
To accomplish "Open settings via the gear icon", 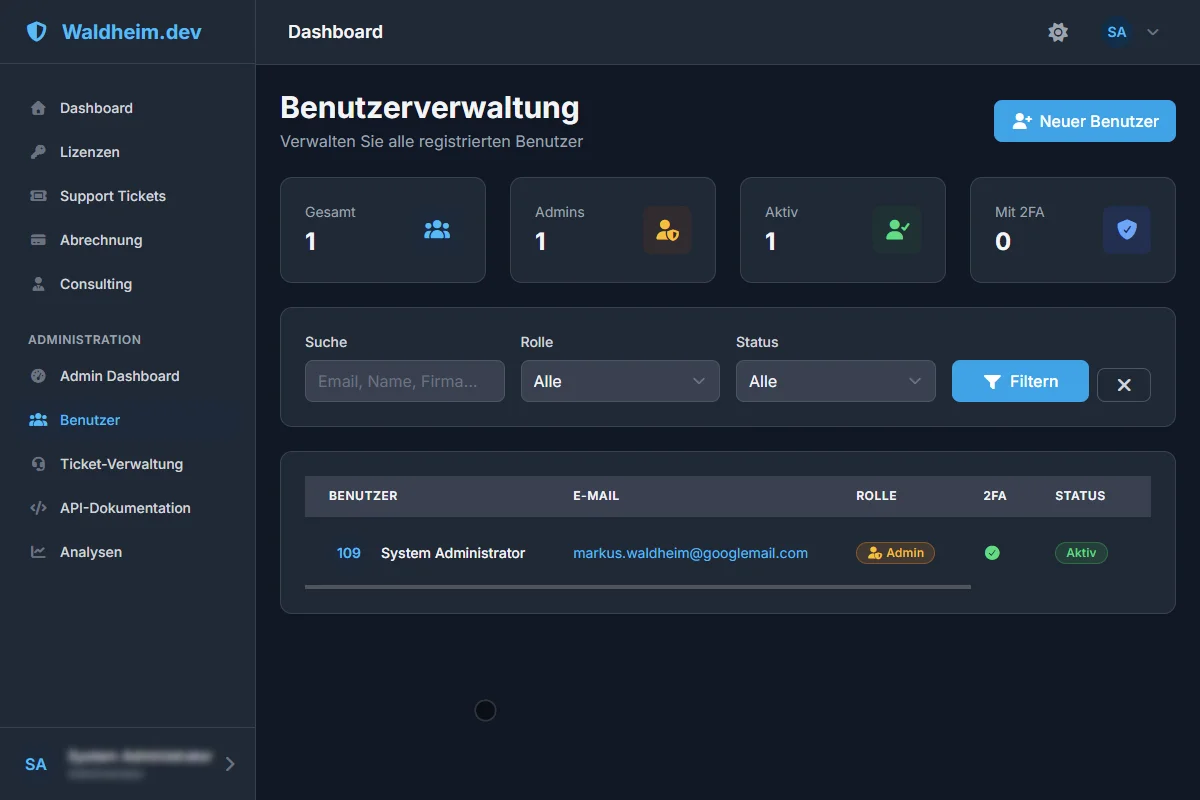I will (x=1058, y=32).
